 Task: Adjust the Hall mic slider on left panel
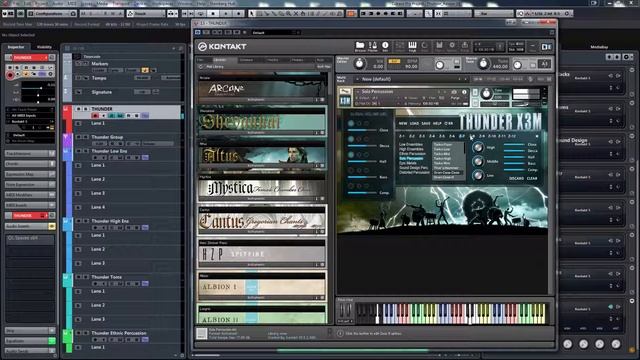362,162
